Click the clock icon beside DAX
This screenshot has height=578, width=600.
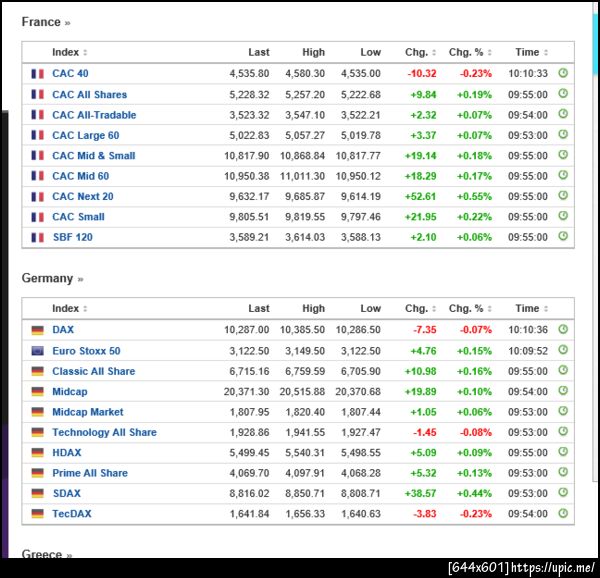tap(562, 329)
